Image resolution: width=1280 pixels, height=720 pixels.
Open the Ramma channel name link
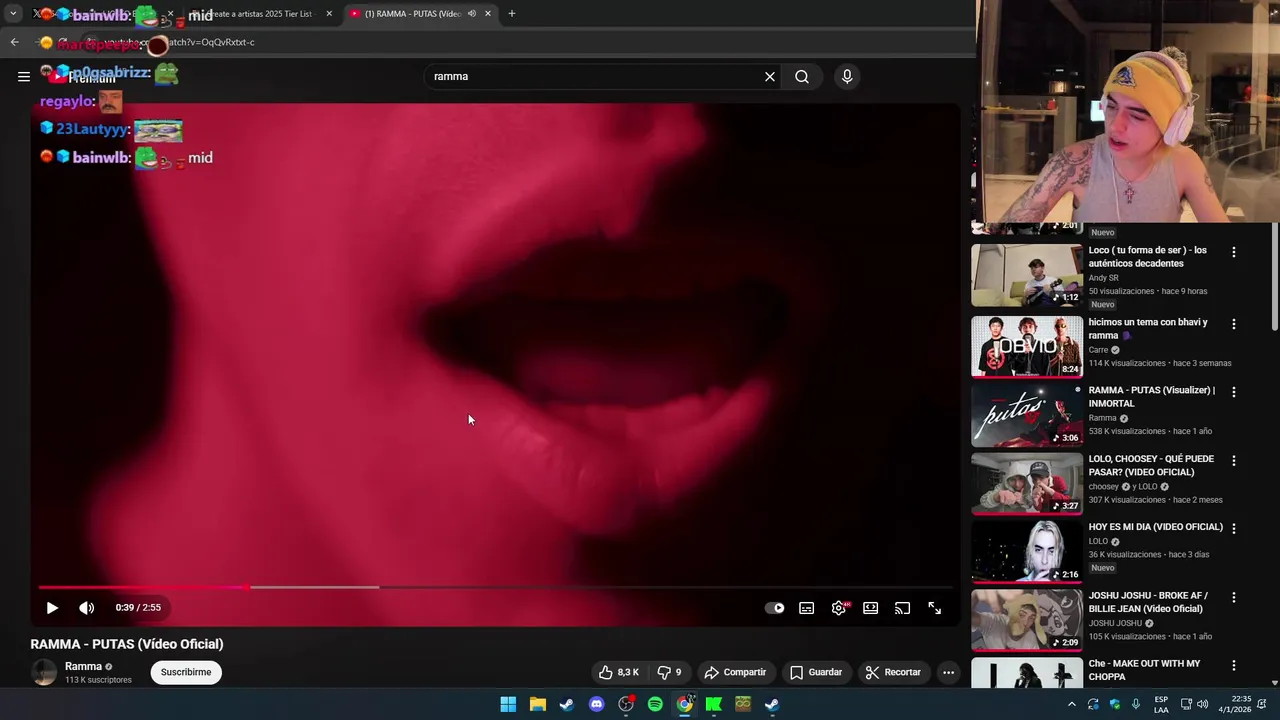click(83, 666)
